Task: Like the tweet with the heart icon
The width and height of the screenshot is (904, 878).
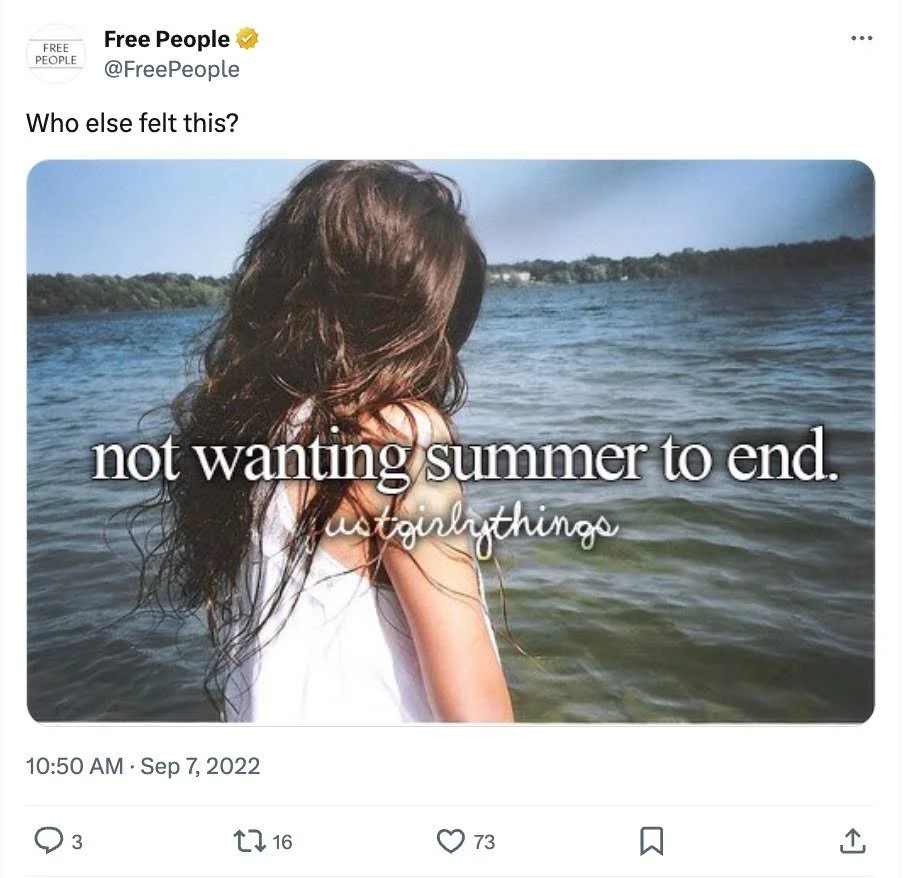Action: point(450,841)
